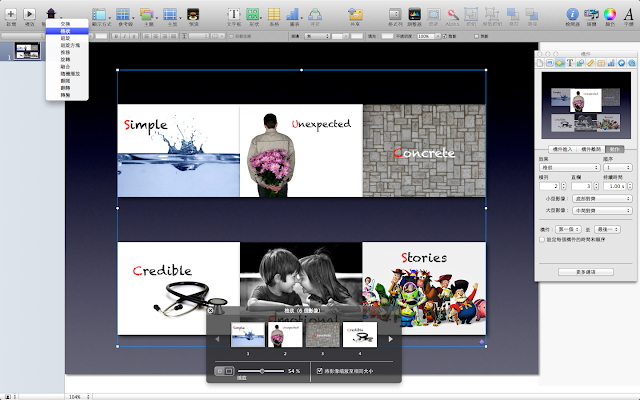Click the Share folder icon

tap(355, 14)
